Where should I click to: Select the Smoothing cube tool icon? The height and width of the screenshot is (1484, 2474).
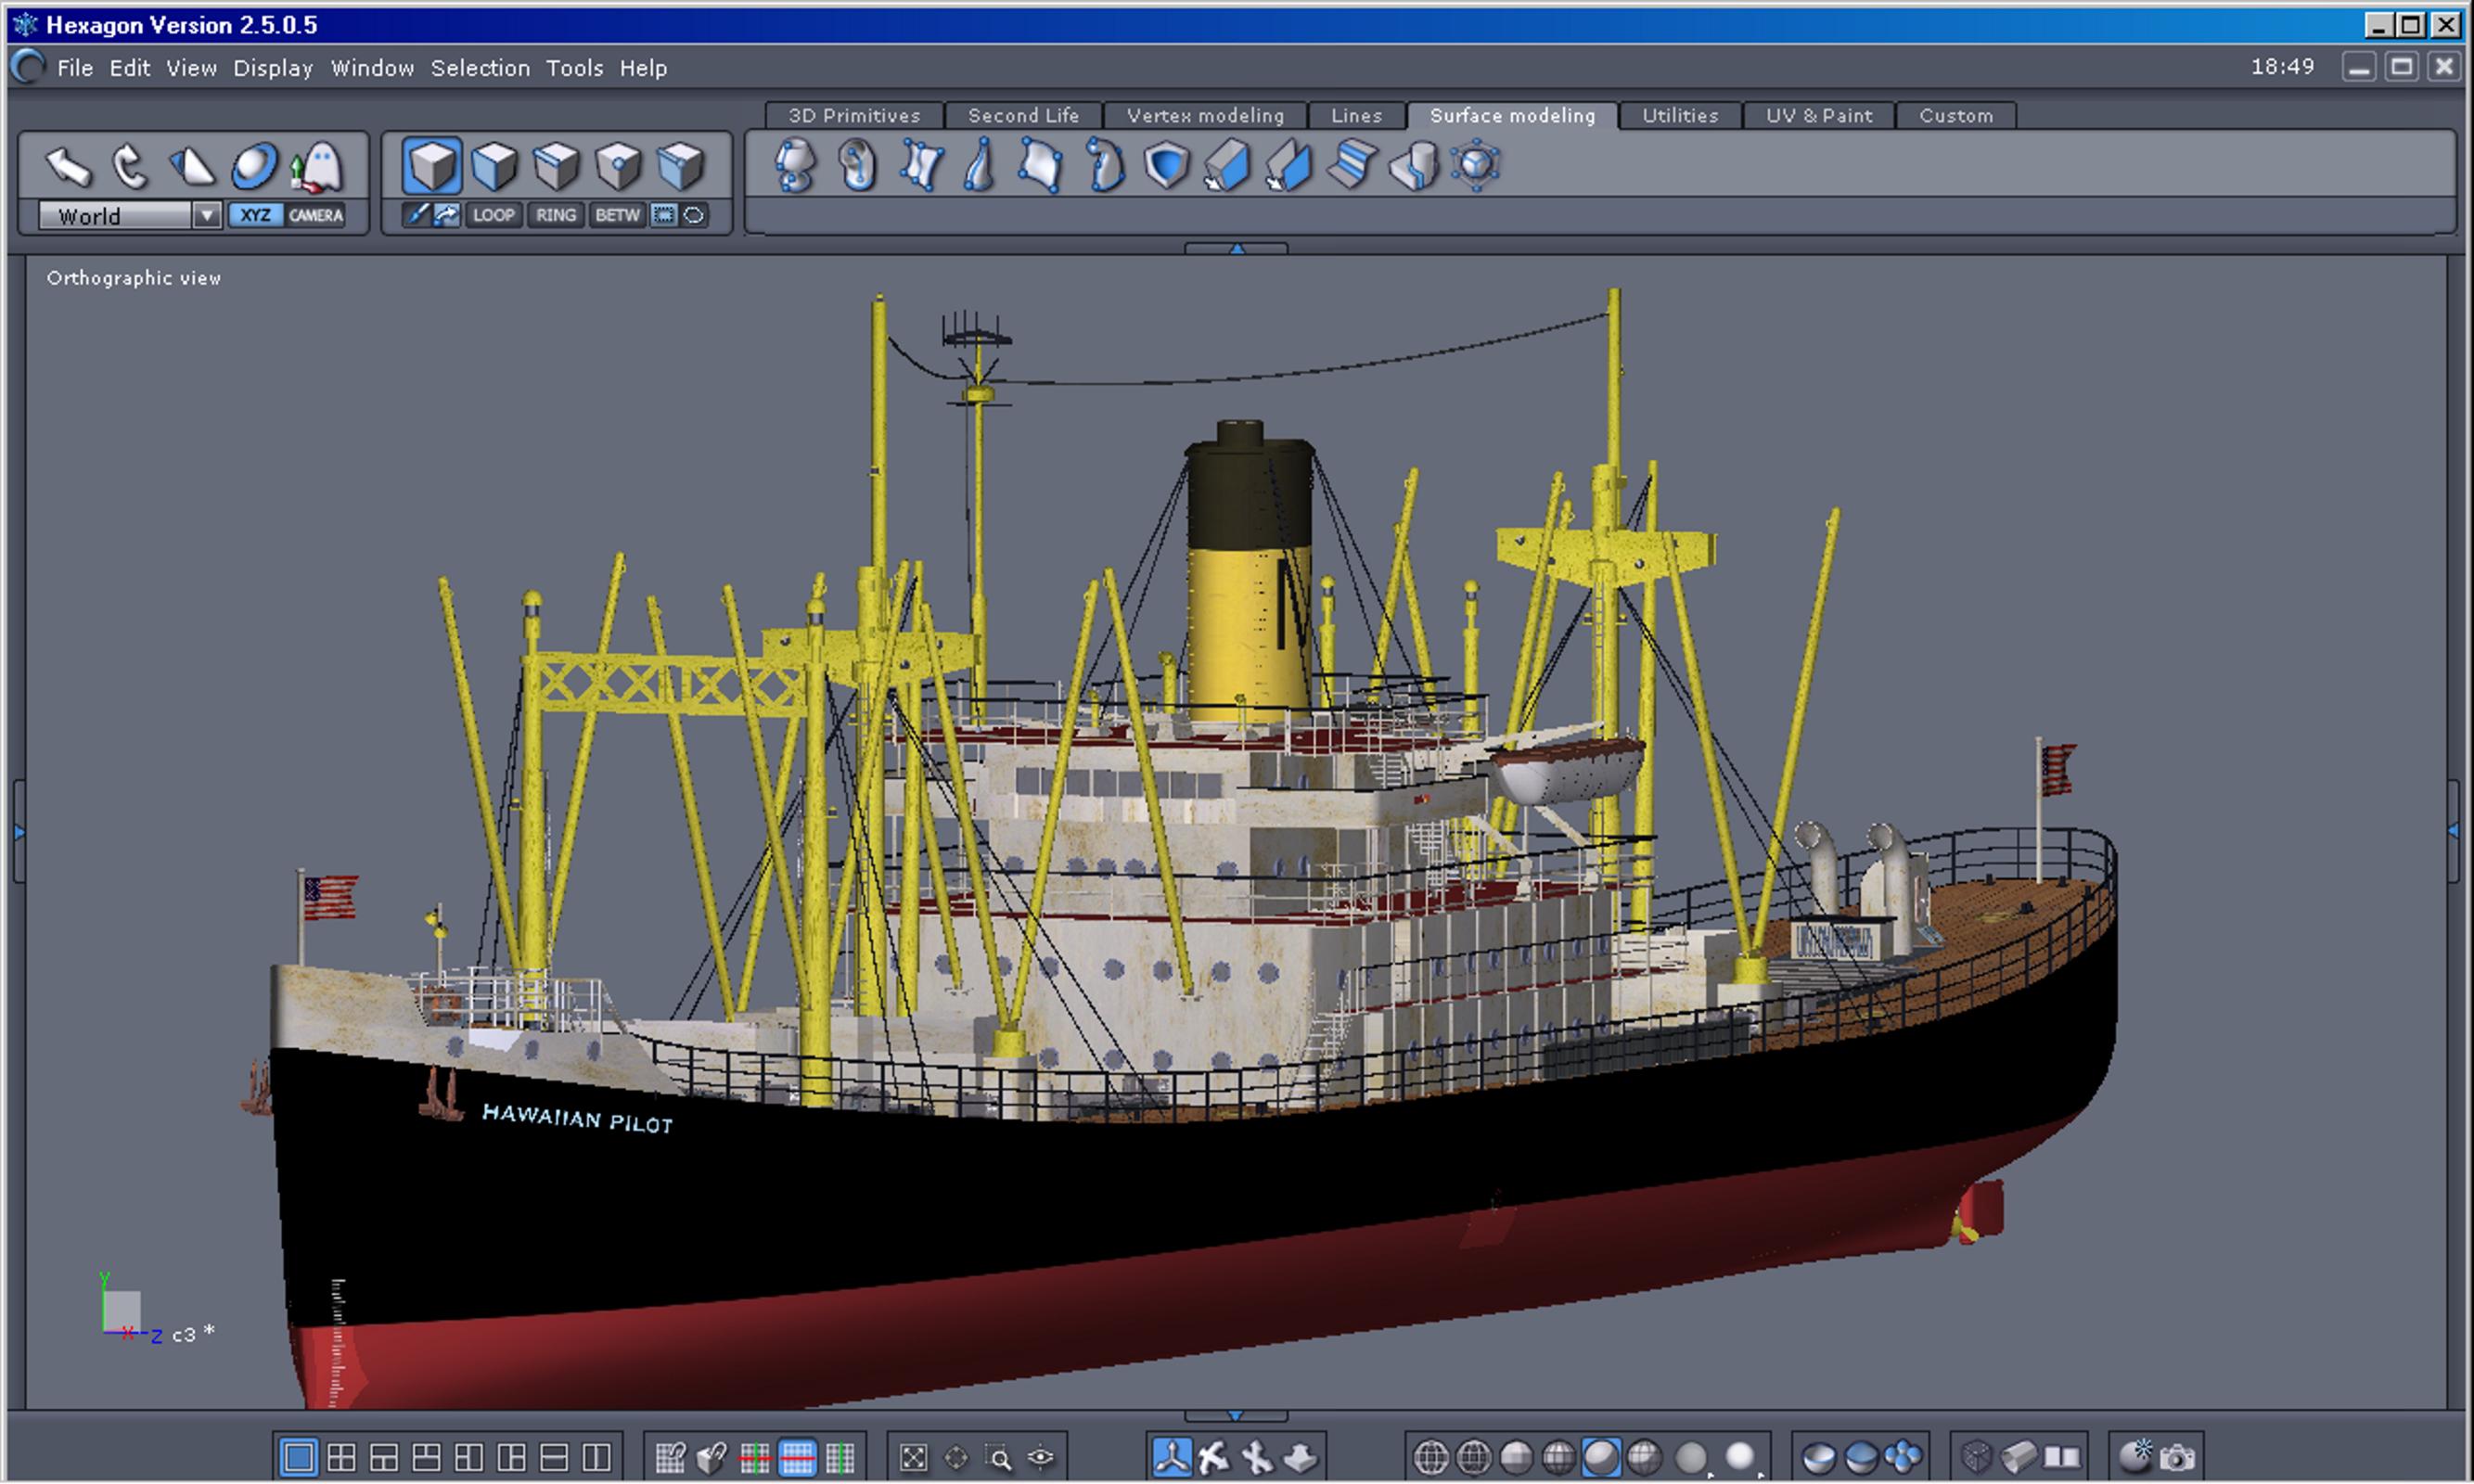[x=1476, y=166]
